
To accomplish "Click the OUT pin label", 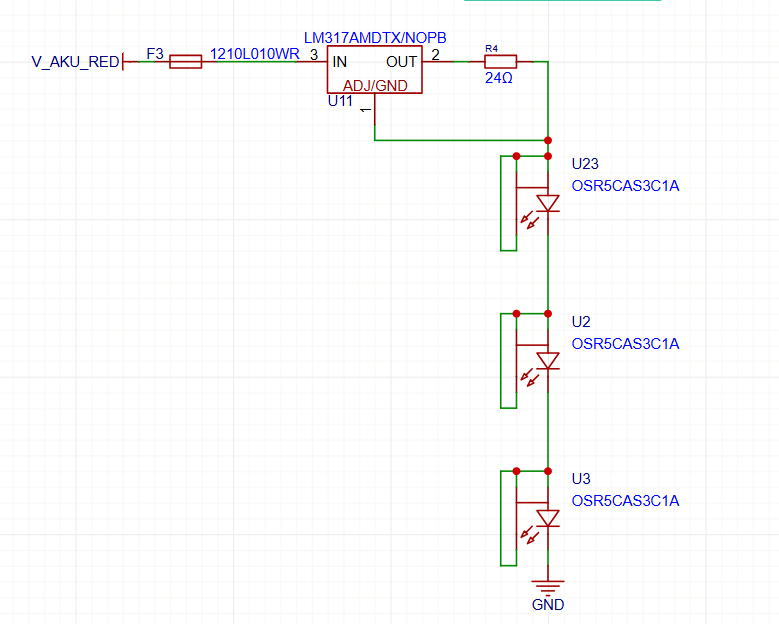I will tap(401, 62).
